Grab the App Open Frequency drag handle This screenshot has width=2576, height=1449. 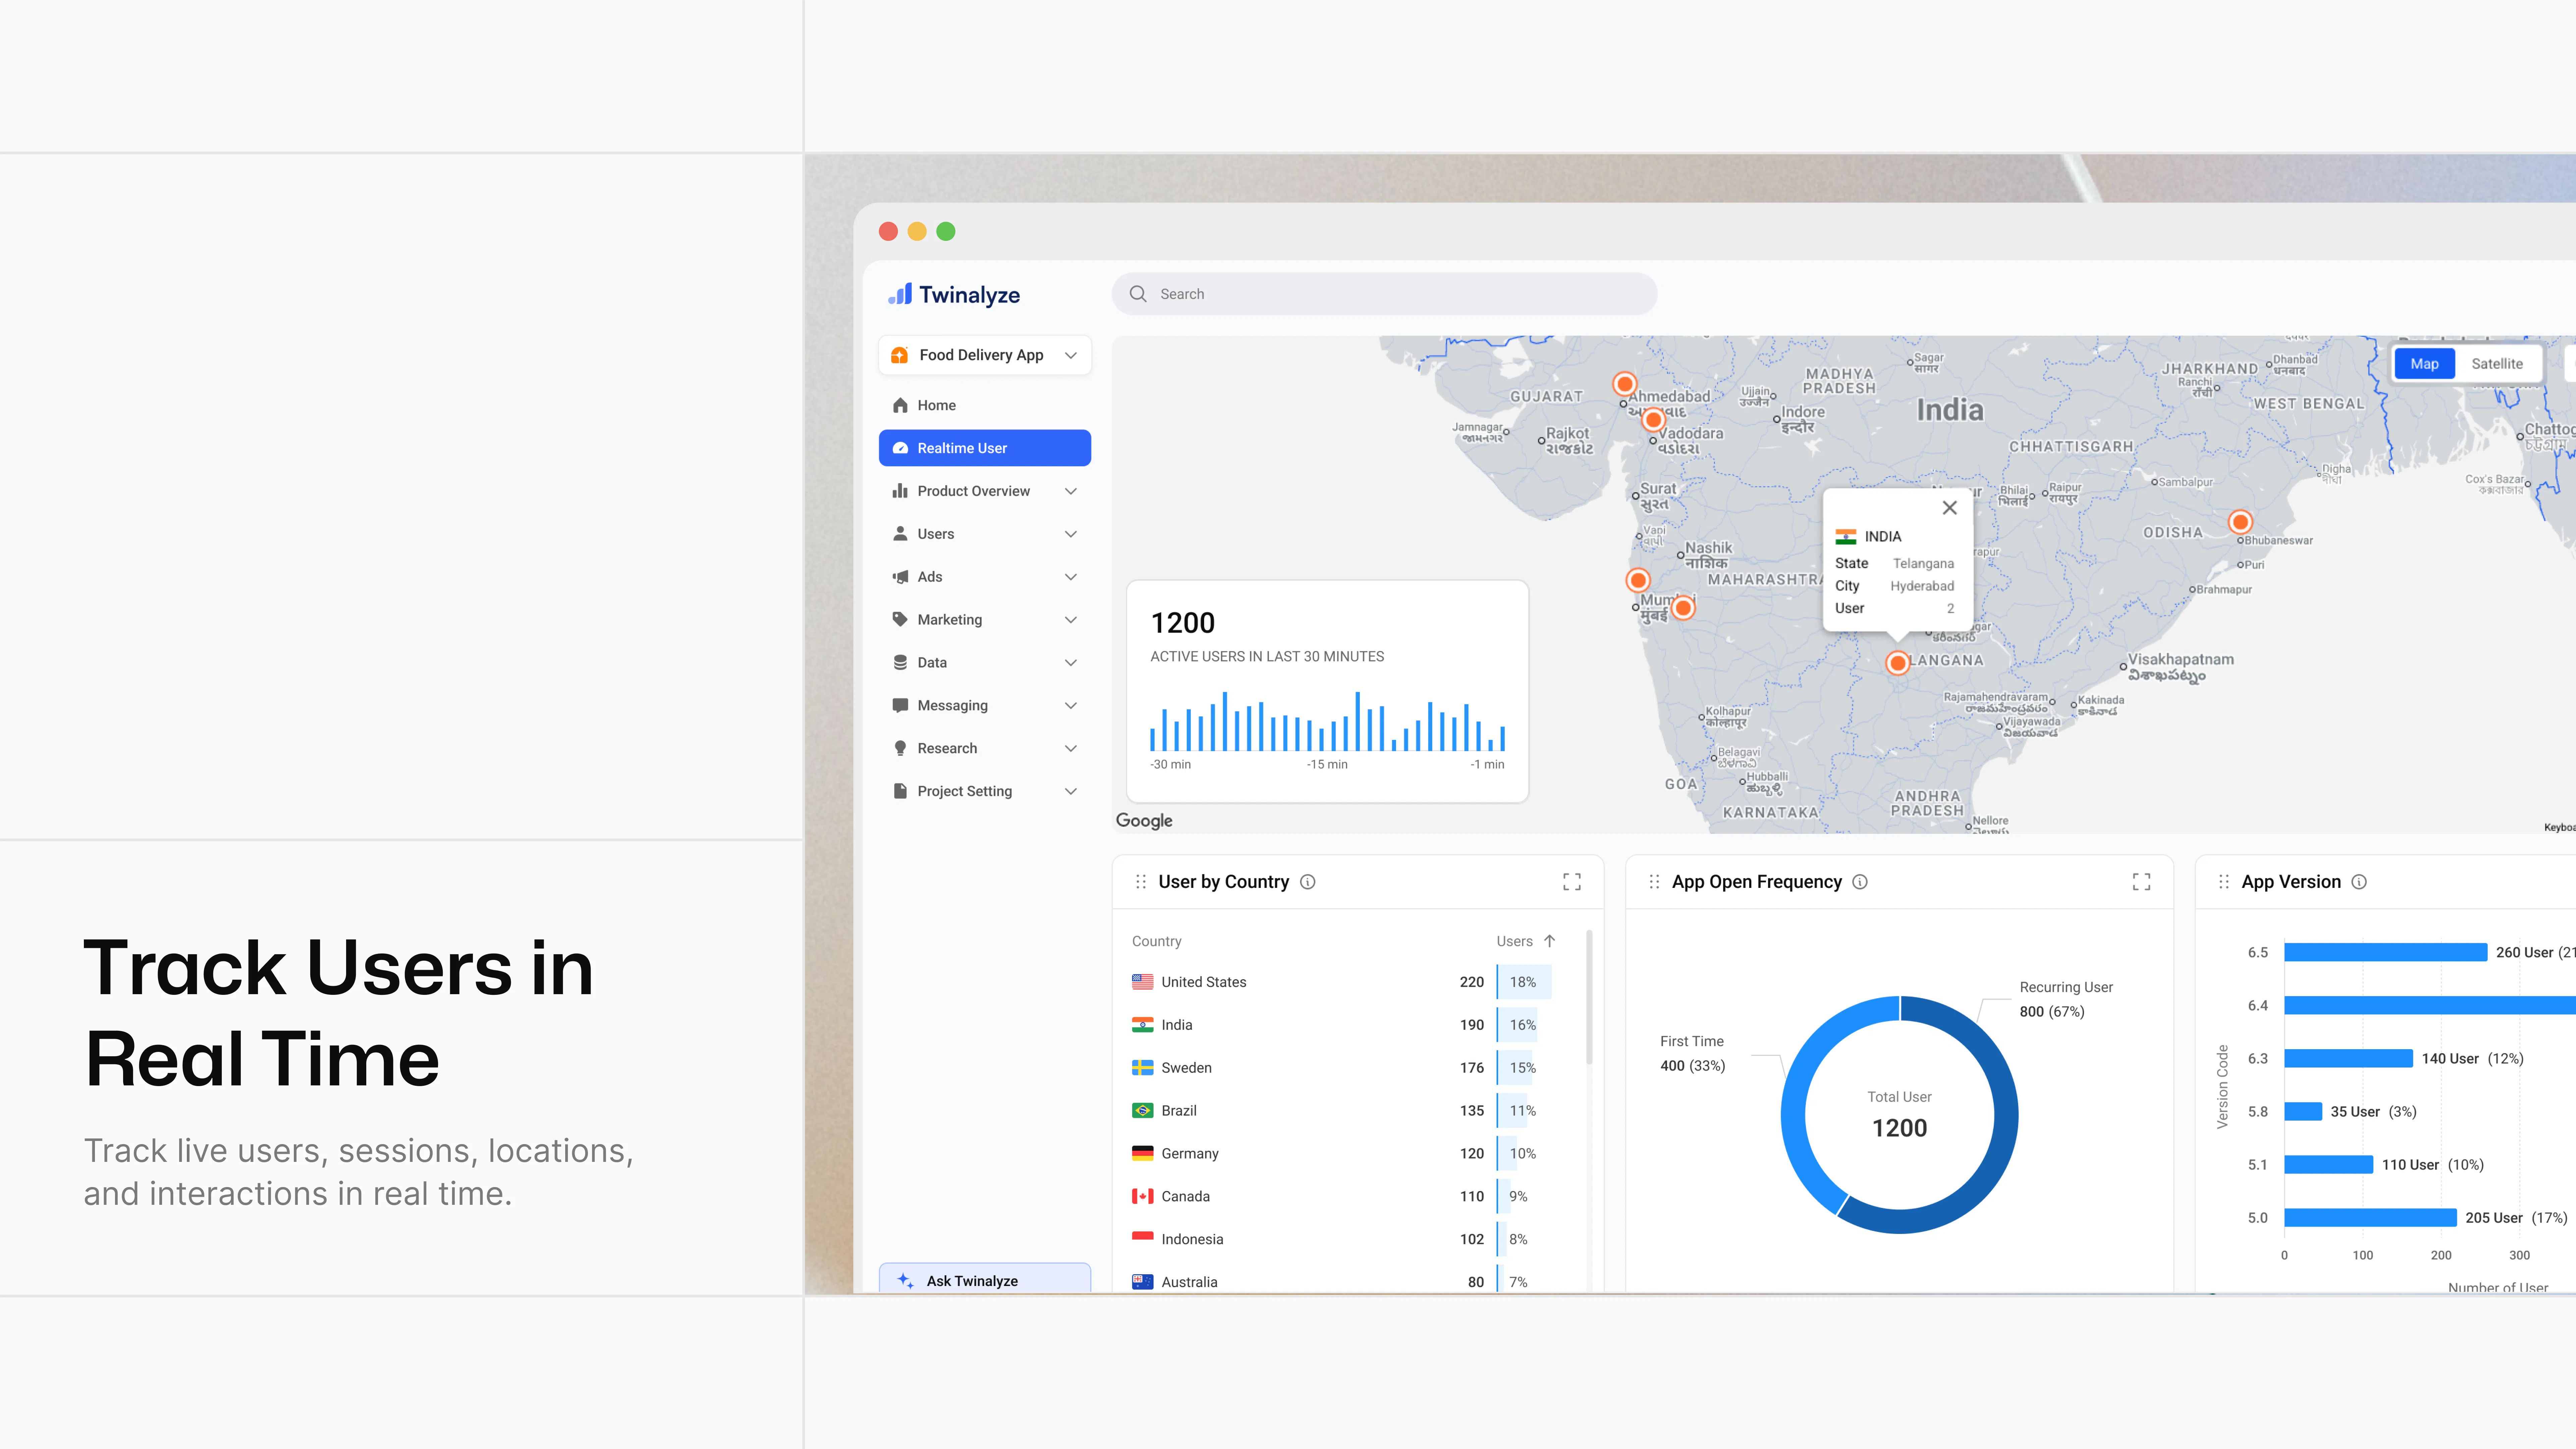pyautogui.click(x=1654, y=882)
